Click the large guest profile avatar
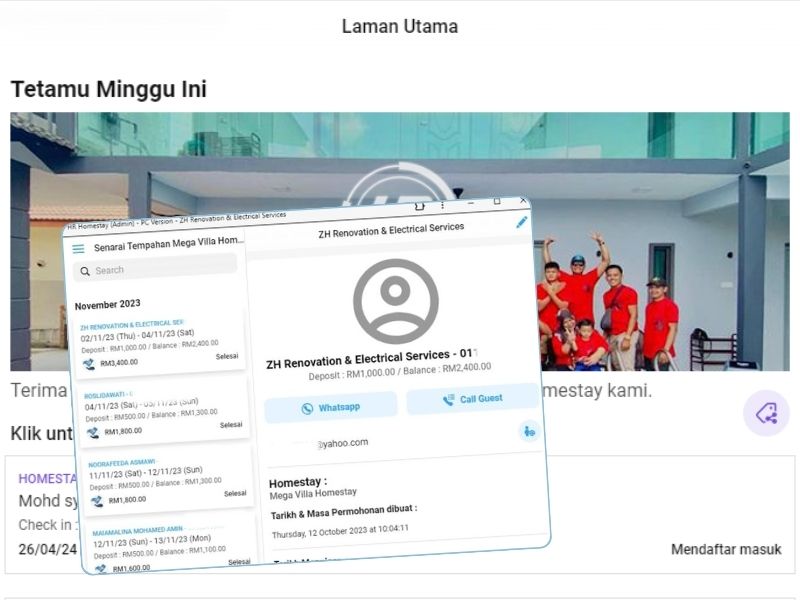 point(395,301)
